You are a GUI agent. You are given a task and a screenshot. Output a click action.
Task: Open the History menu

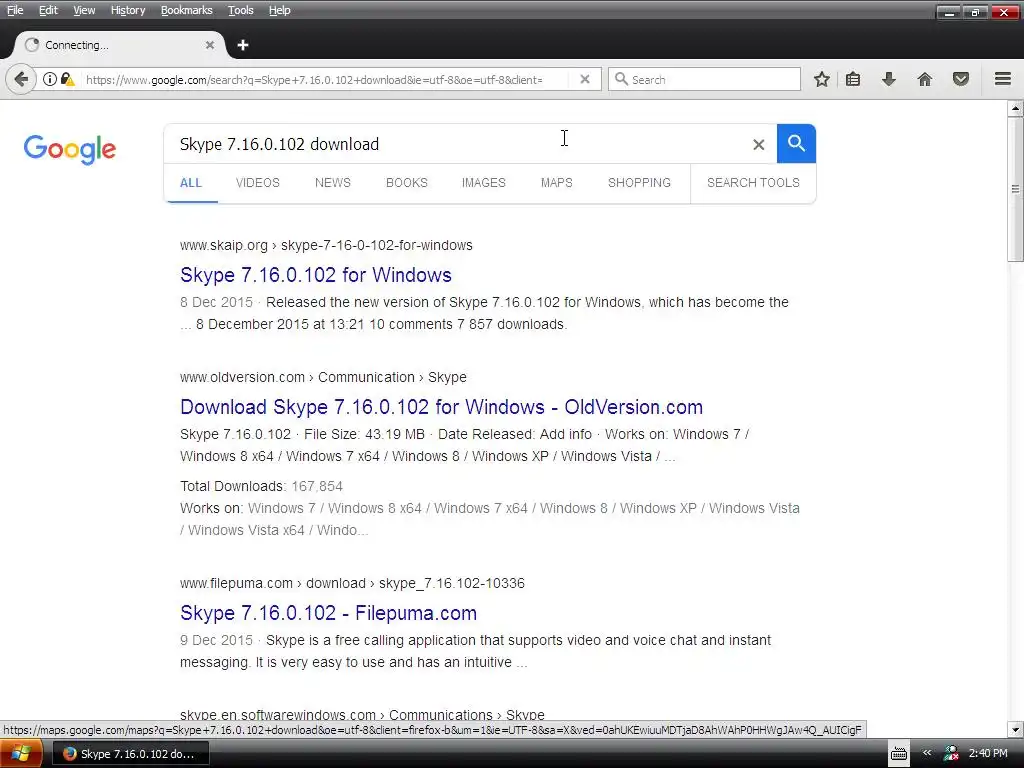pos(127,10)
